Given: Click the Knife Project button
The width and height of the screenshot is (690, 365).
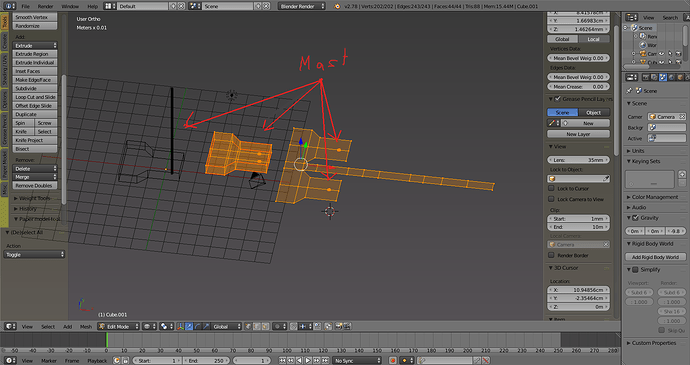Looking at the screenshot, I should [35, 140].
